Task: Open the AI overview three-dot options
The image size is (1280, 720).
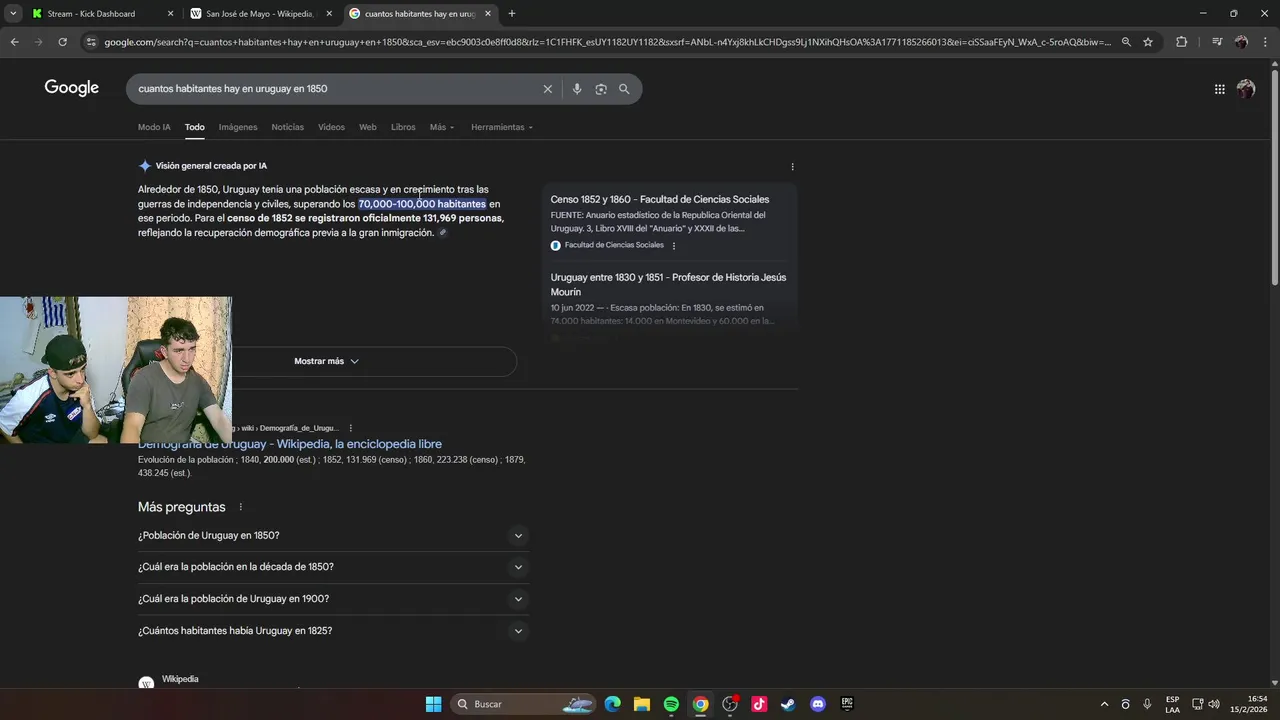Action: point(792,167)
